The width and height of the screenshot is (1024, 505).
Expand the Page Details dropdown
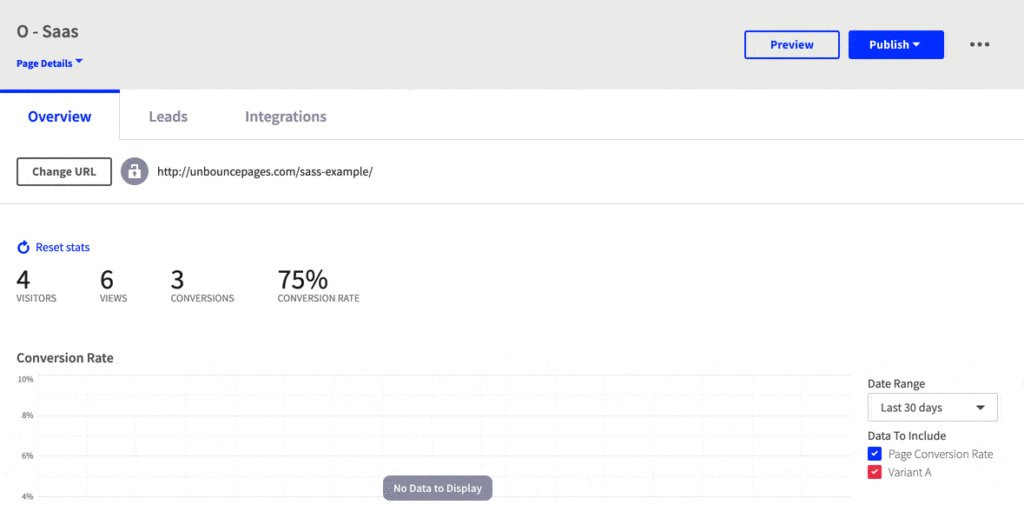(50, 63)
